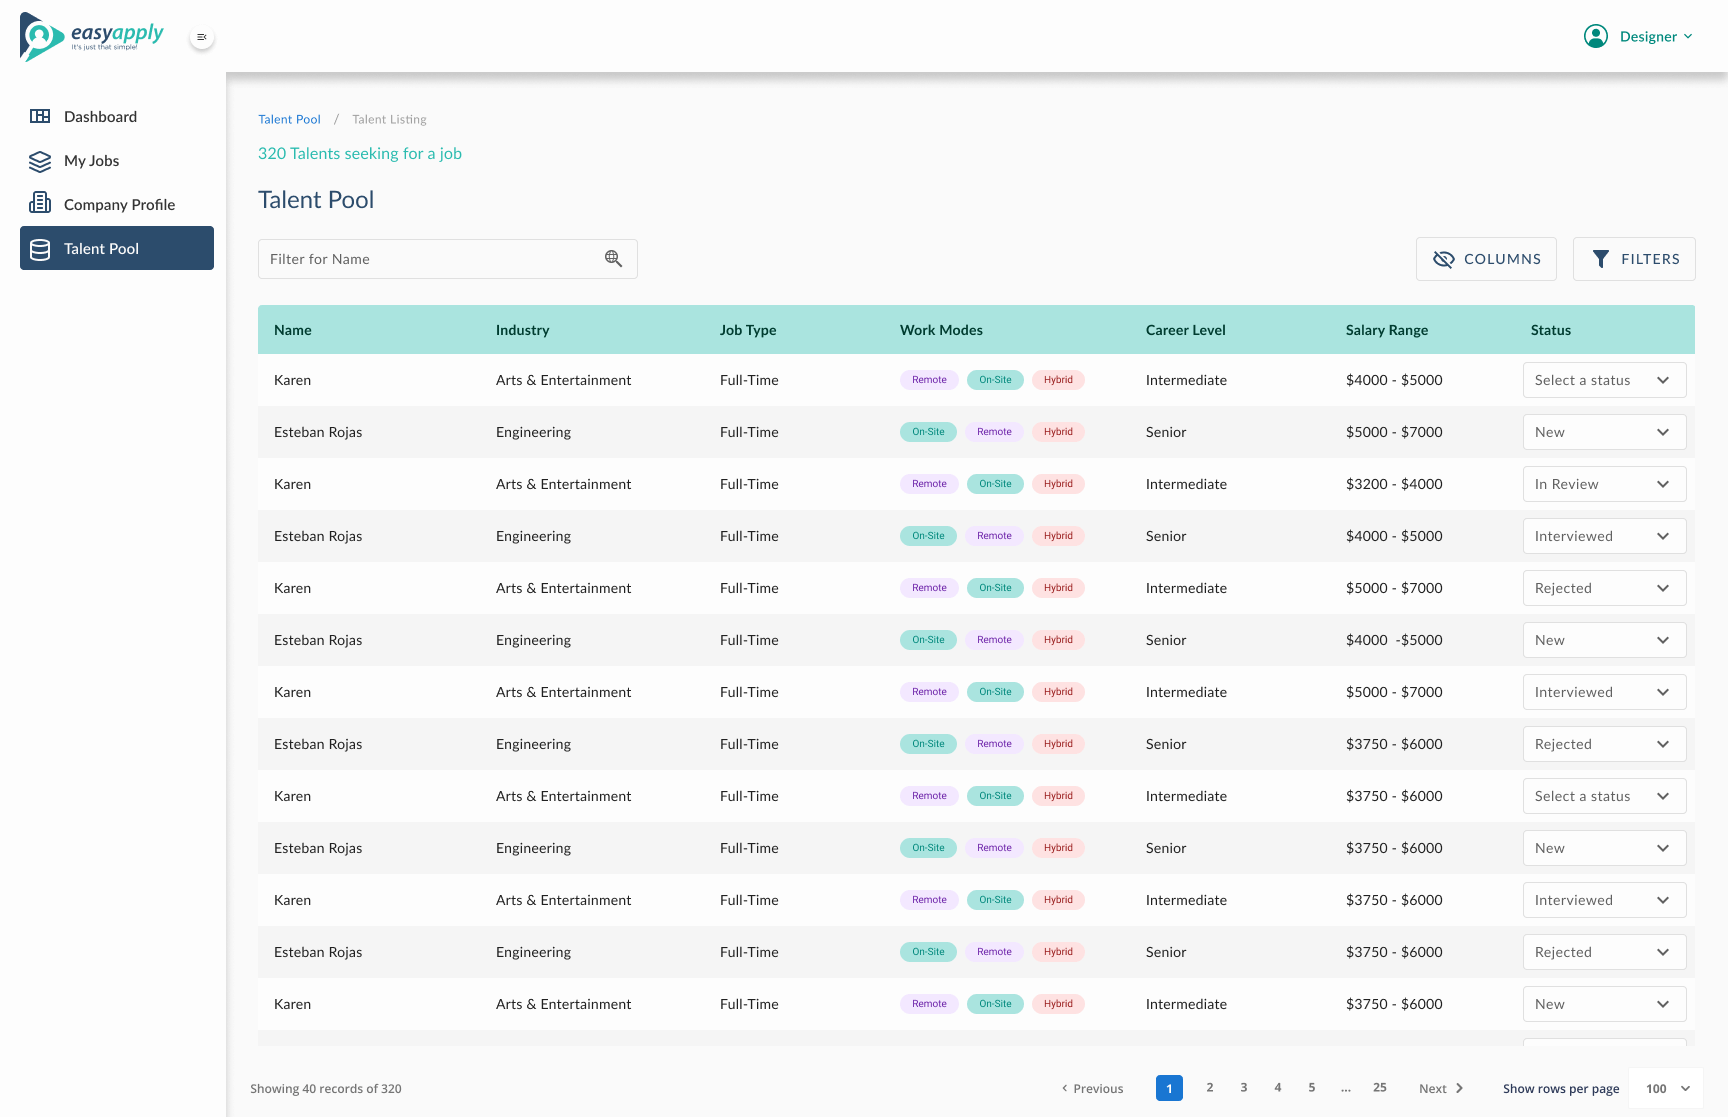Viewport: 1728px width, 1117px height.
Task: Click the My Jobs layers icon
Action: [x=40, y=161]
